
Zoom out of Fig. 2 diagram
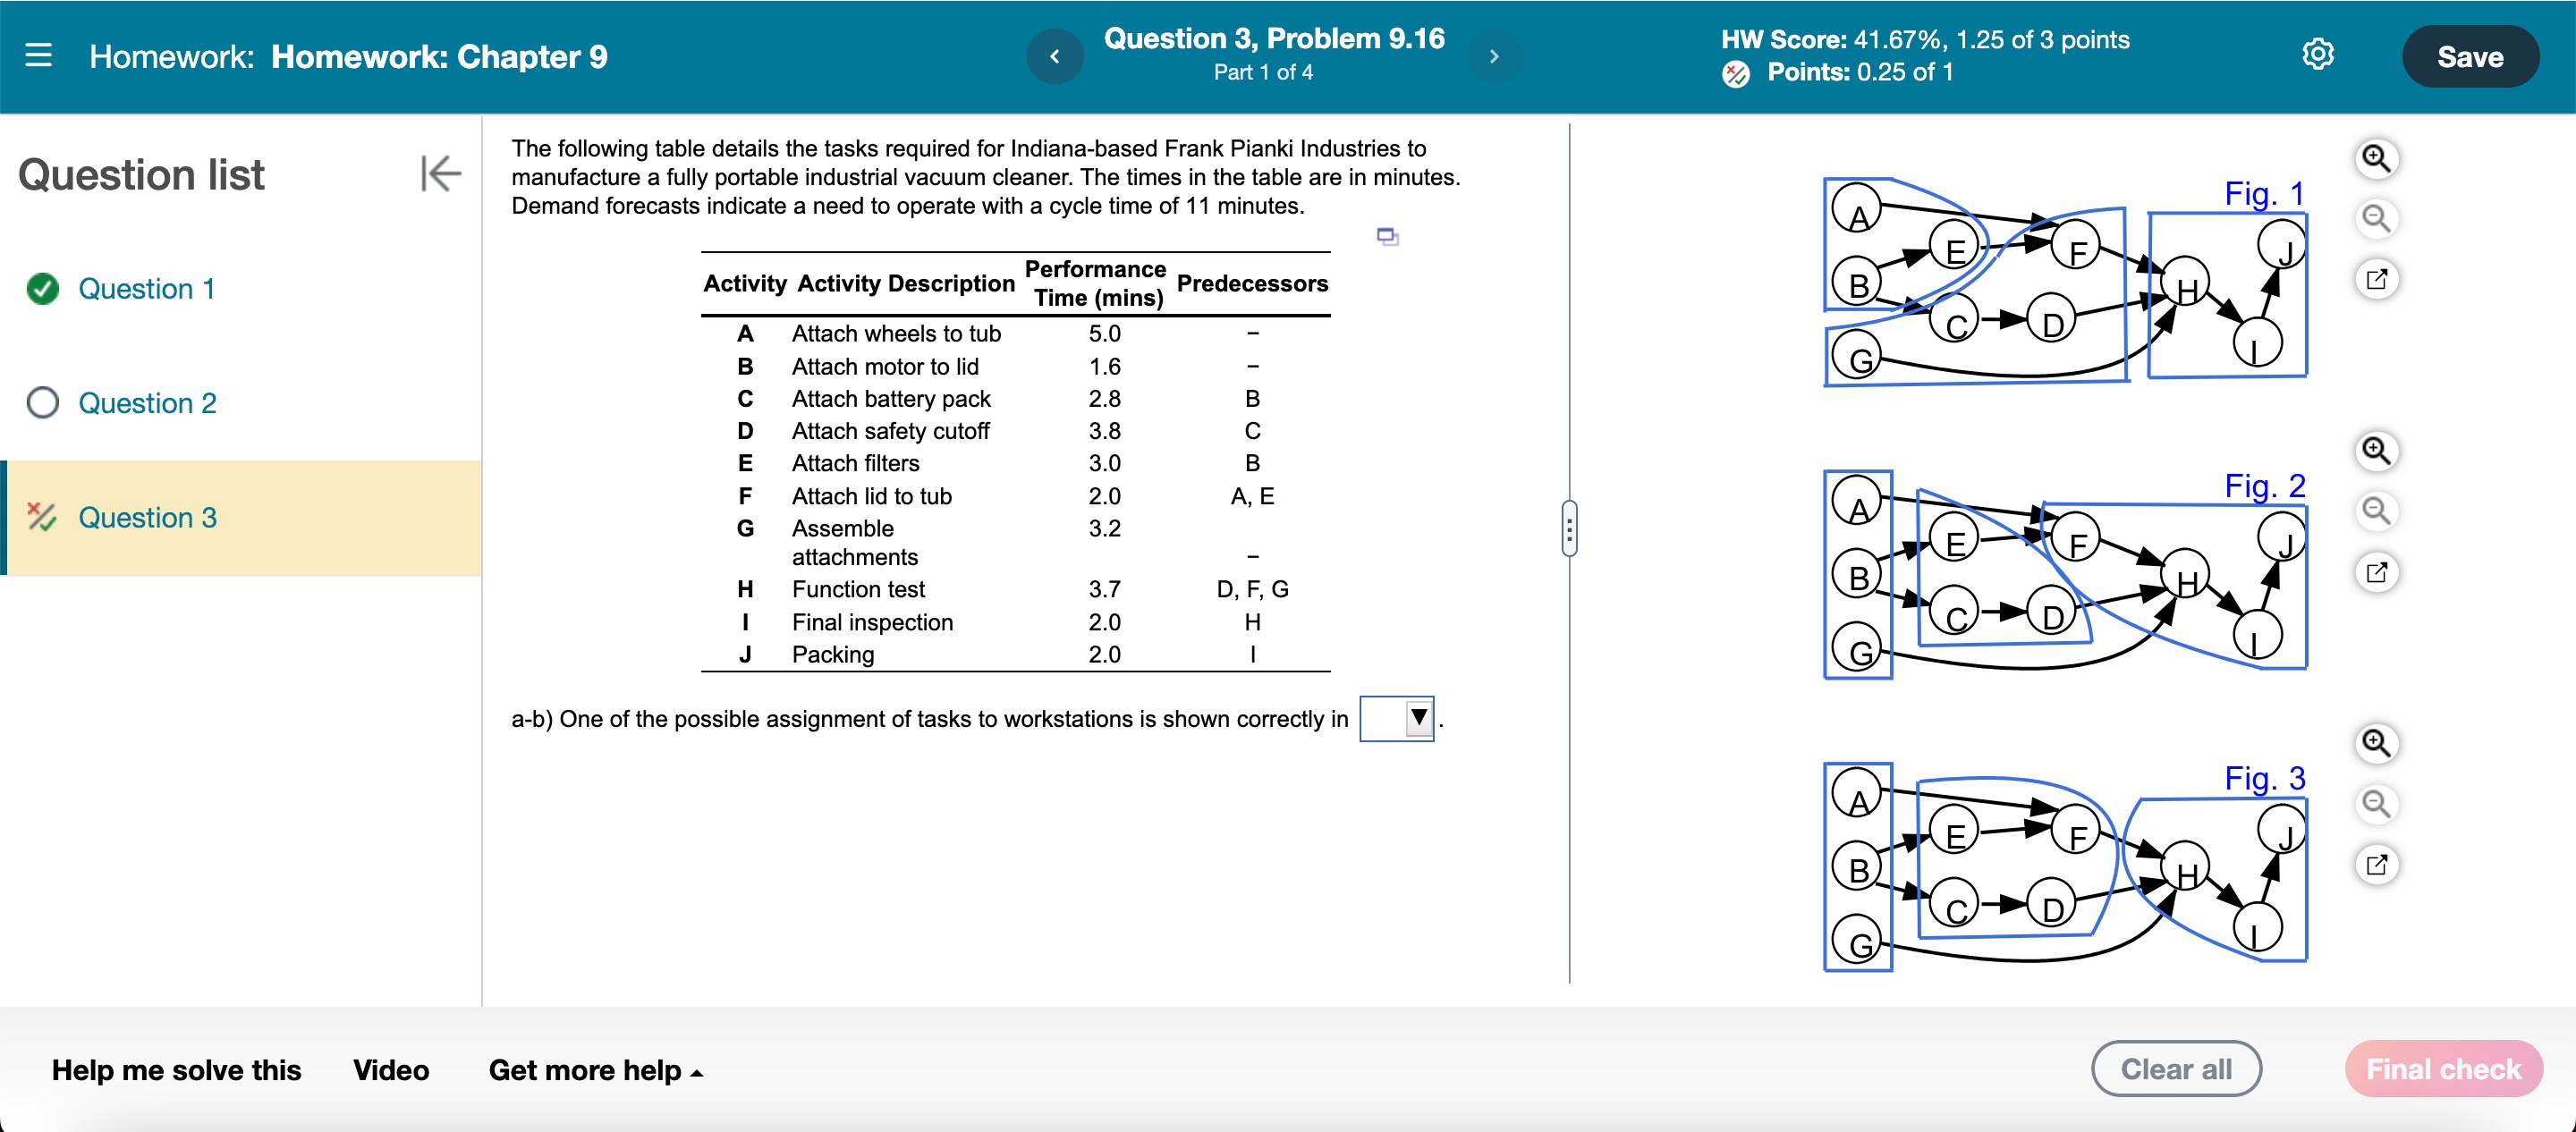pos(2378,510)
